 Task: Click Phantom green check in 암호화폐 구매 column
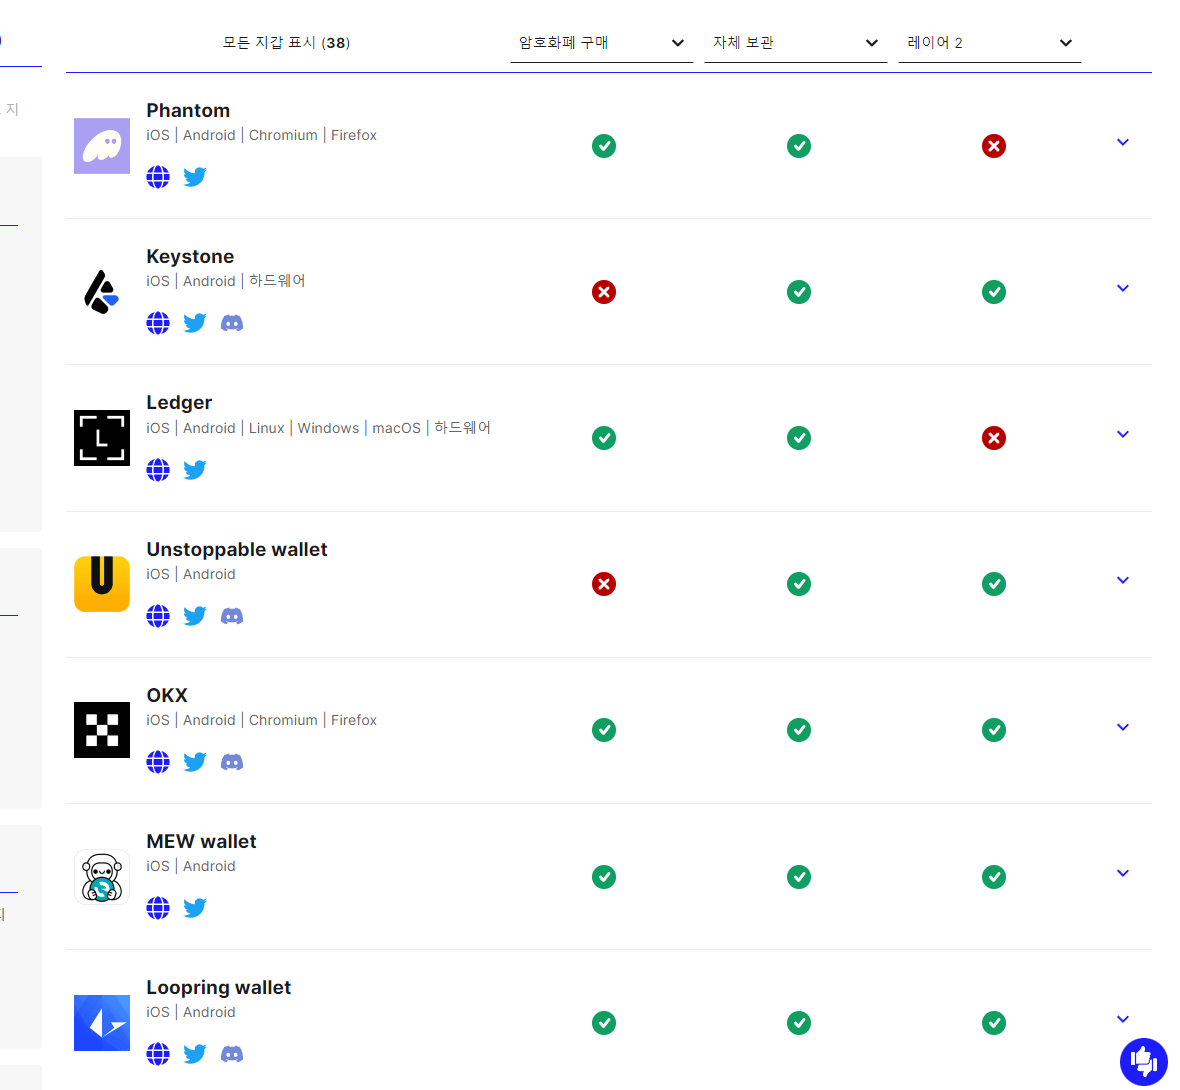pos(604,146)
